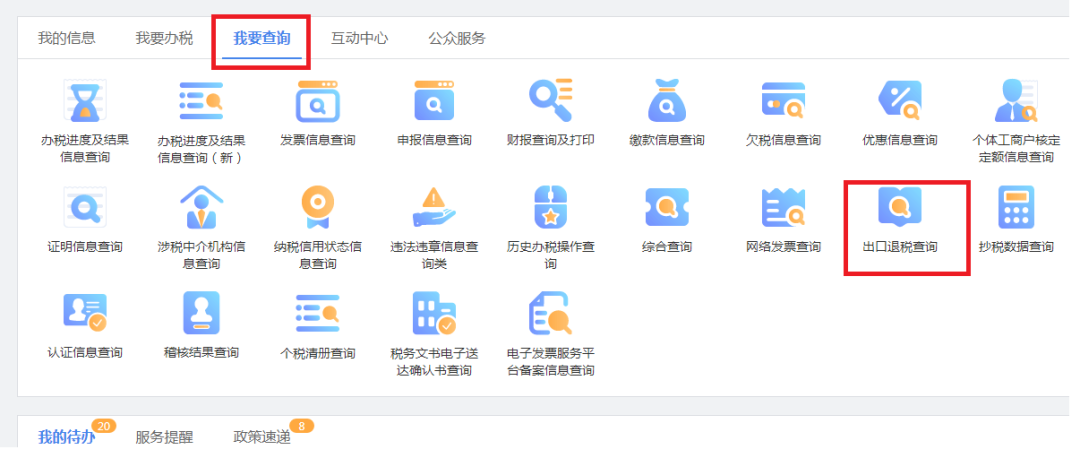Open the 抄税数据查询 calculator icon

[x=1015, y=208]
